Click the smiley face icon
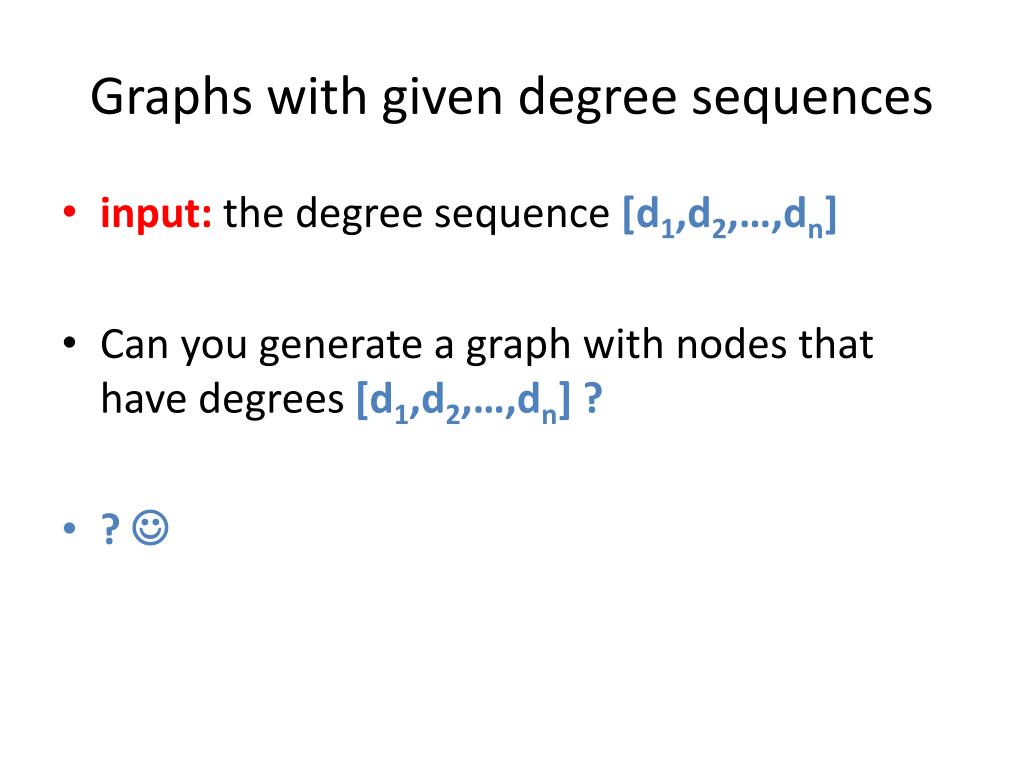The width and height of the screenshot is (1024, 768). pyautogui.click(x=150, y=528)
